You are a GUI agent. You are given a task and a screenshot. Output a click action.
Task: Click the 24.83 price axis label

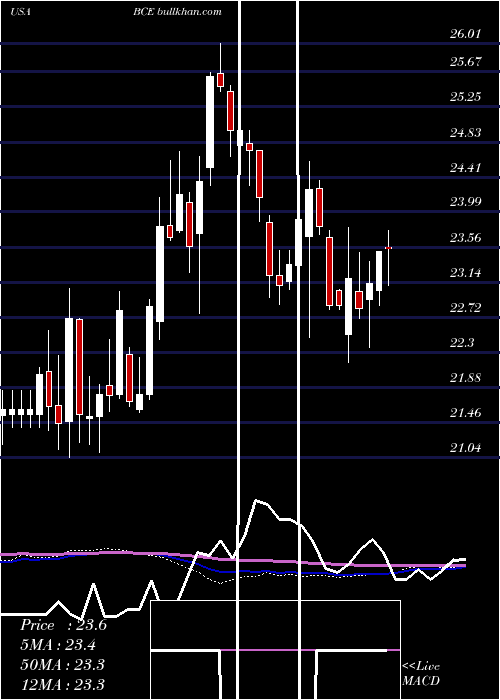pyautogui.click(x=466, y=132)
